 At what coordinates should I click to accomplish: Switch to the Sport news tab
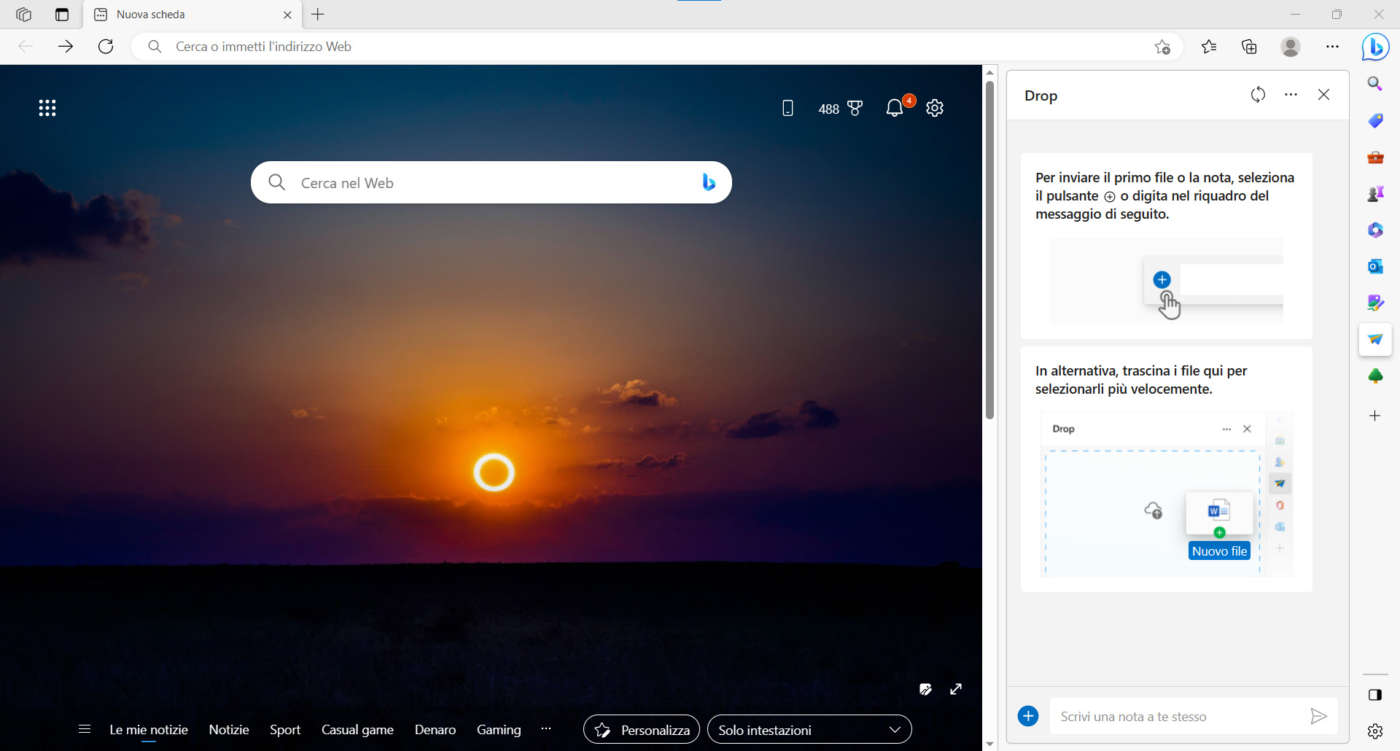284,729
